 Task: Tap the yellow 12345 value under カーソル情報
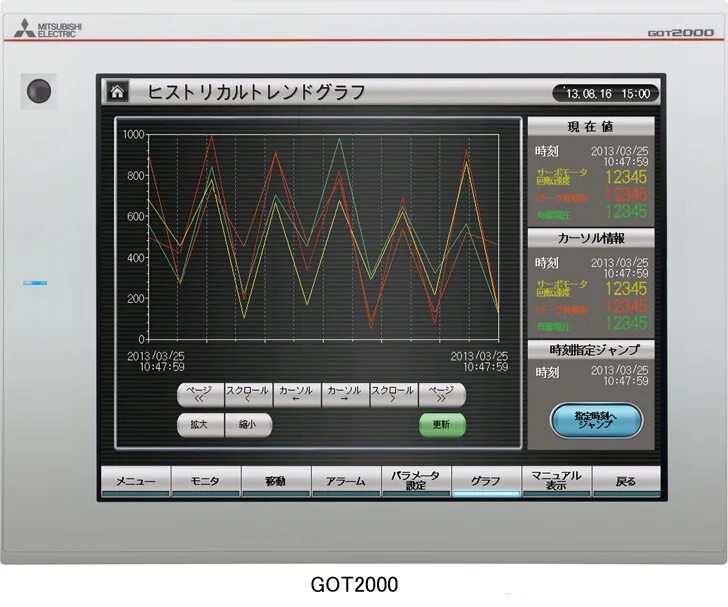[626, 289]
